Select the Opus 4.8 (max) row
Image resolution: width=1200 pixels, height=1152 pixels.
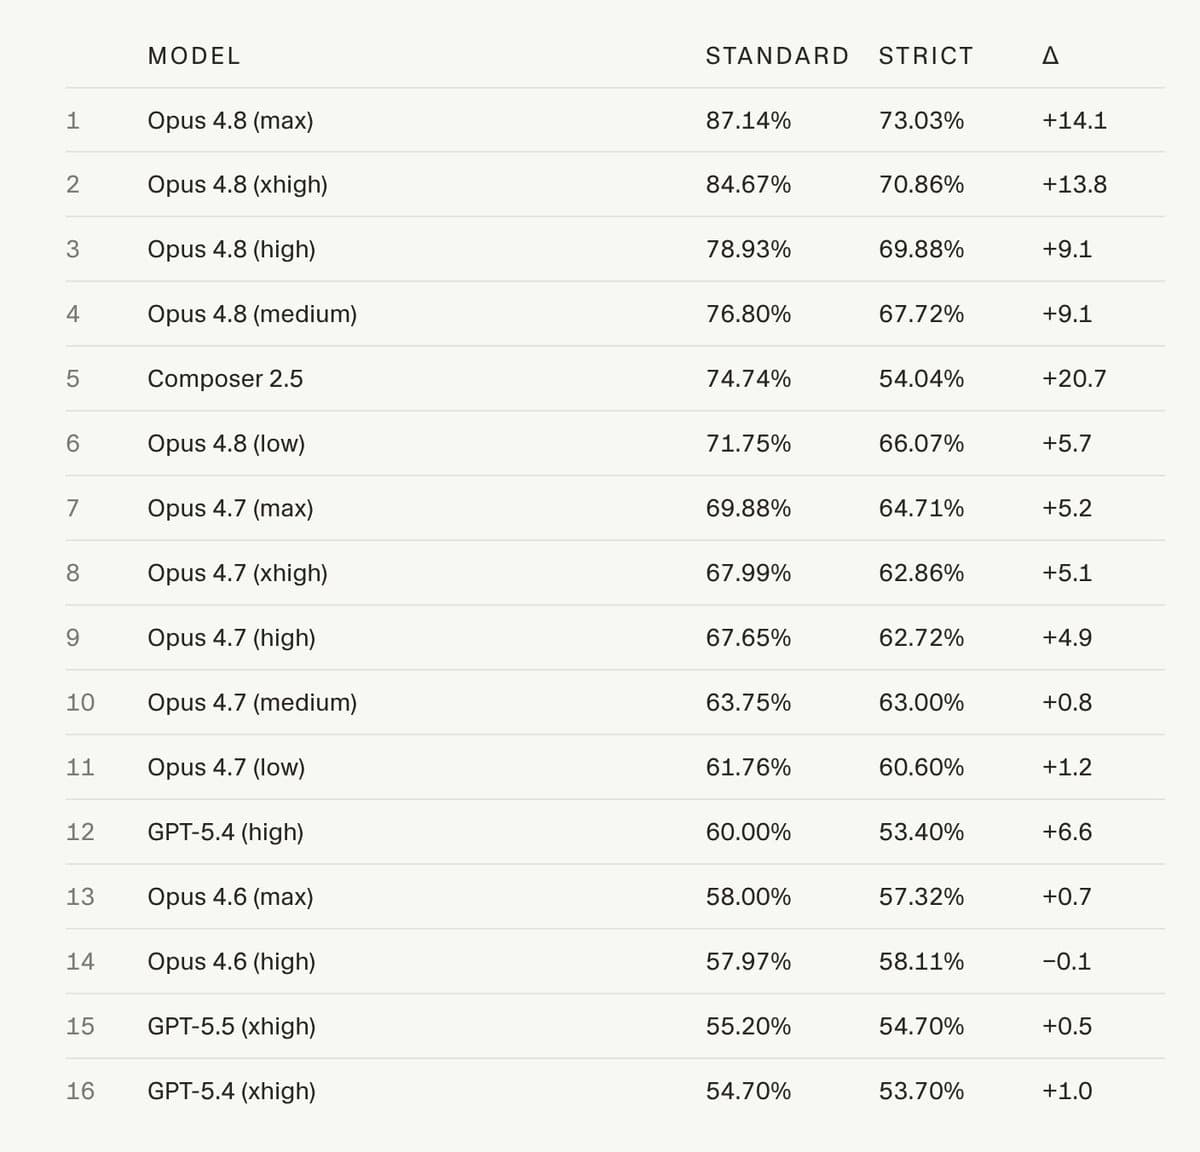tap(615, 120)
